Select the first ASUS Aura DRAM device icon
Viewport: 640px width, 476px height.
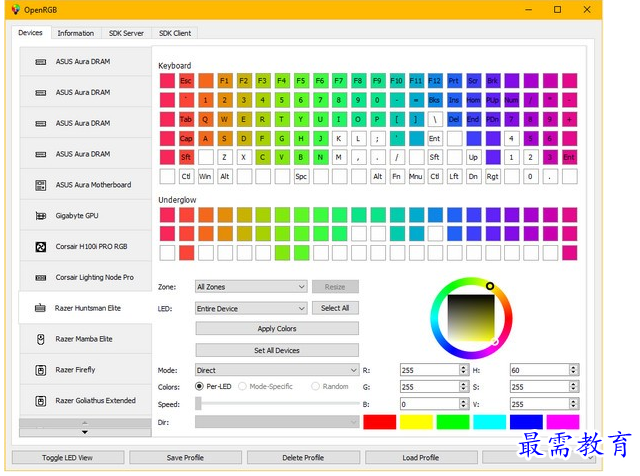pos(40,62)
